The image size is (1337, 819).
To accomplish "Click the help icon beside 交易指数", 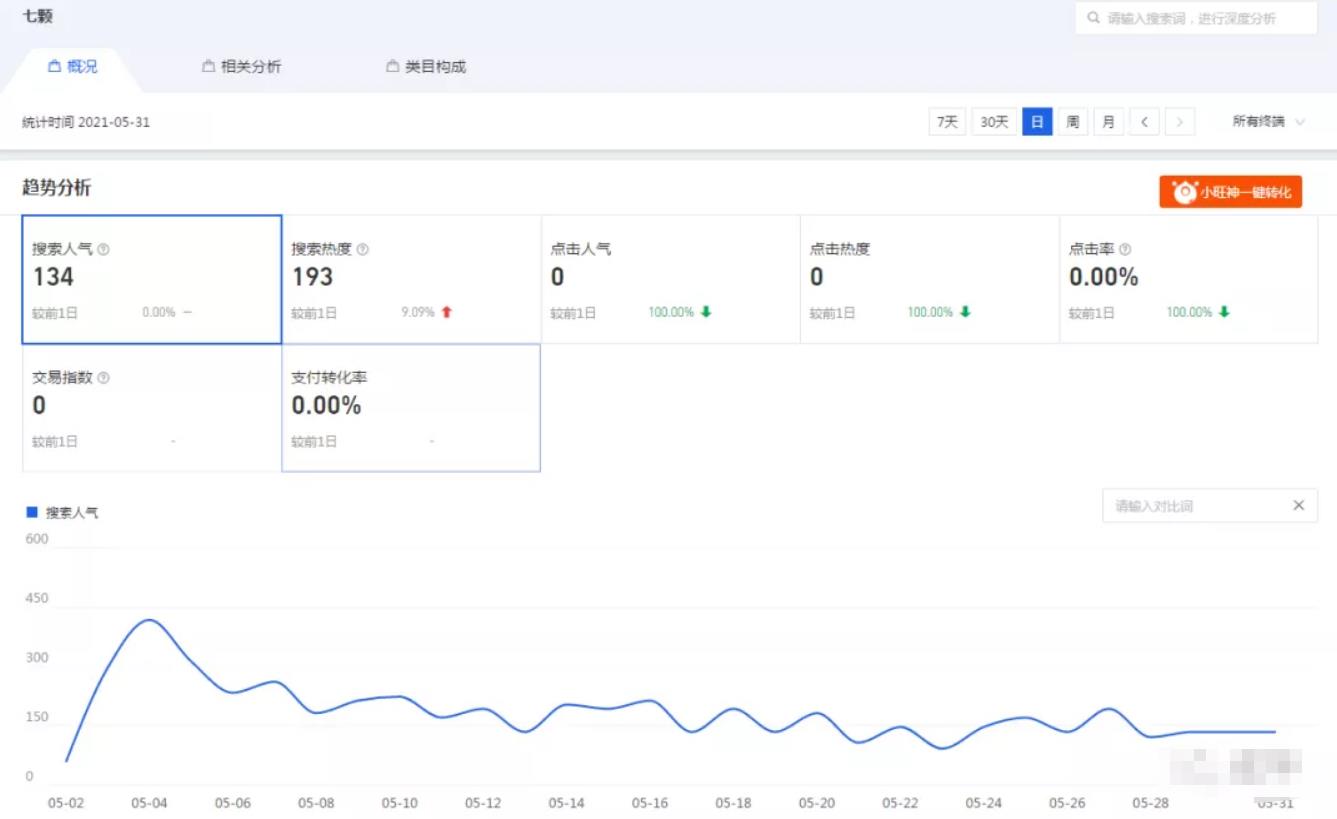I will click(104, 378).
